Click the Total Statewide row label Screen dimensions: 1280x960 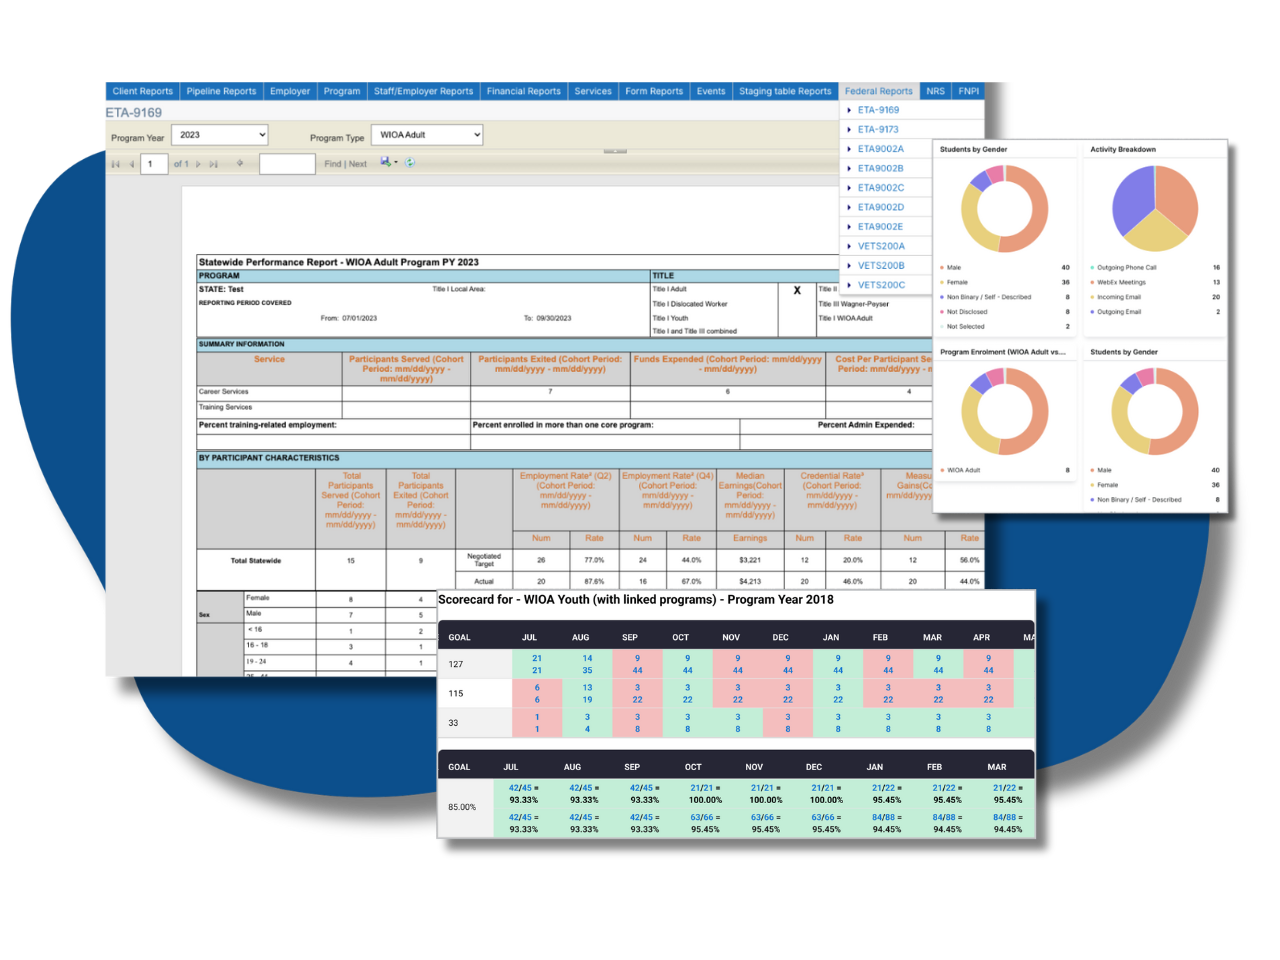[256, 561]
